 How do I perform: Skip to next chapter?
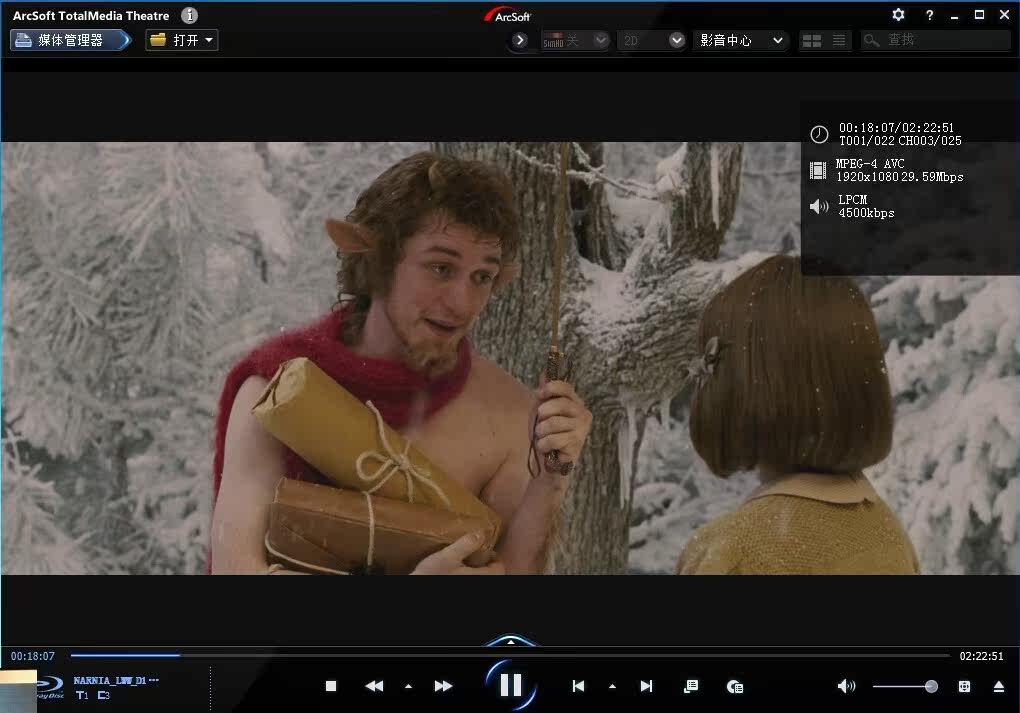[646, 686]
